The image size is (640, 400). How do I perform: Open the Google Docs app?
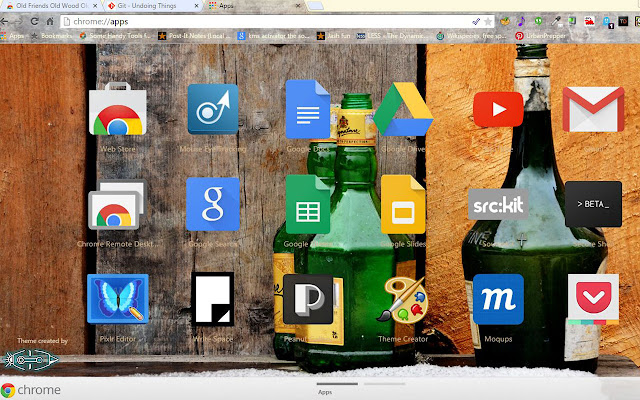[308, 109]
